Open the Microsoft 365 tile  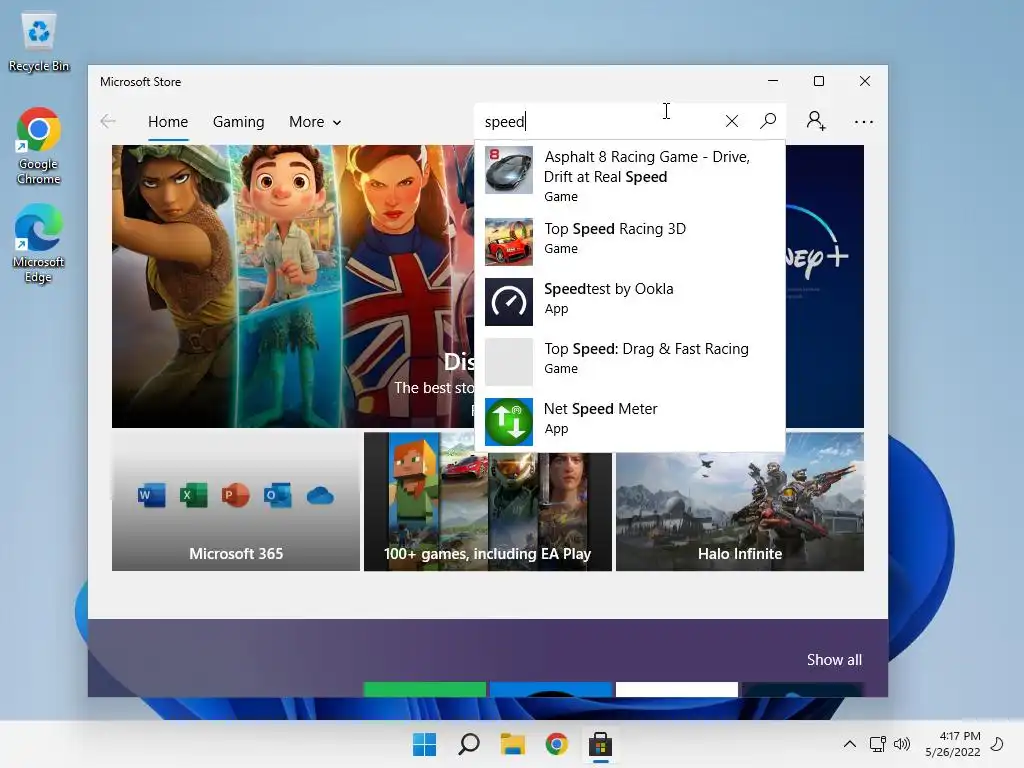click(x=236, y=502)
